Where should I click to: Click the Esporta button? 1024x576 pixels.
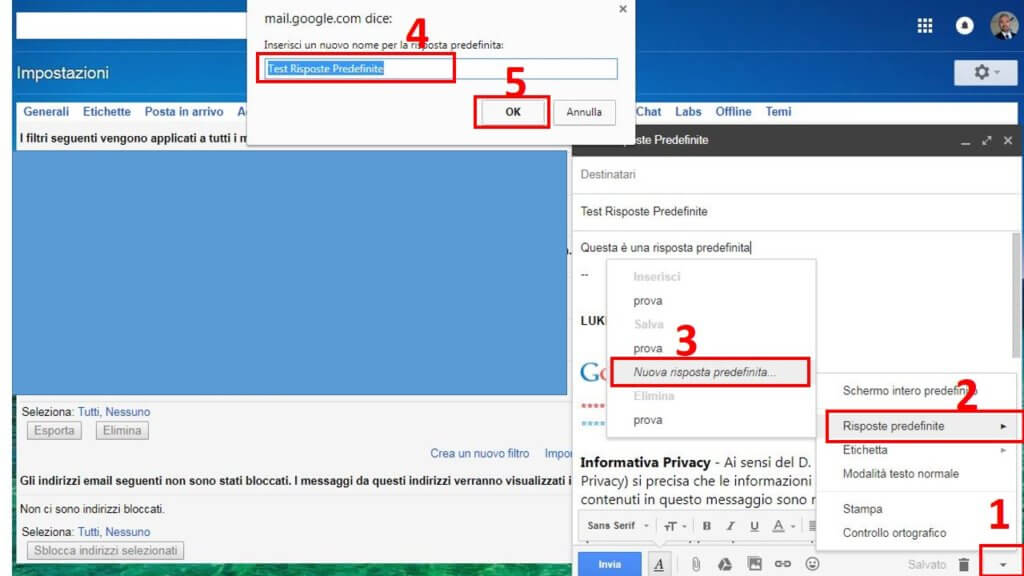tap(54, 431)
